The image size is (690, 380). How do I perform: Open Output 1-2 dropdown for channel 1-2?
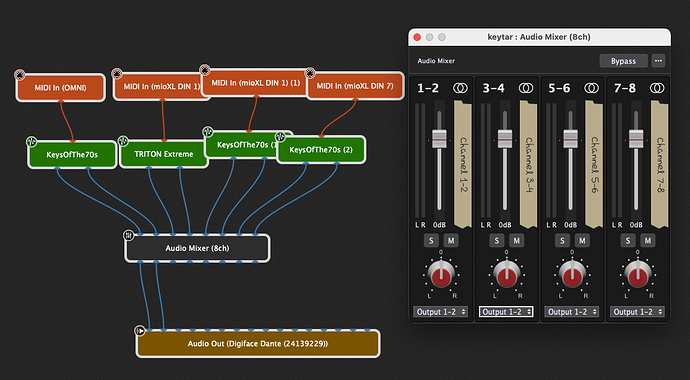440,312
